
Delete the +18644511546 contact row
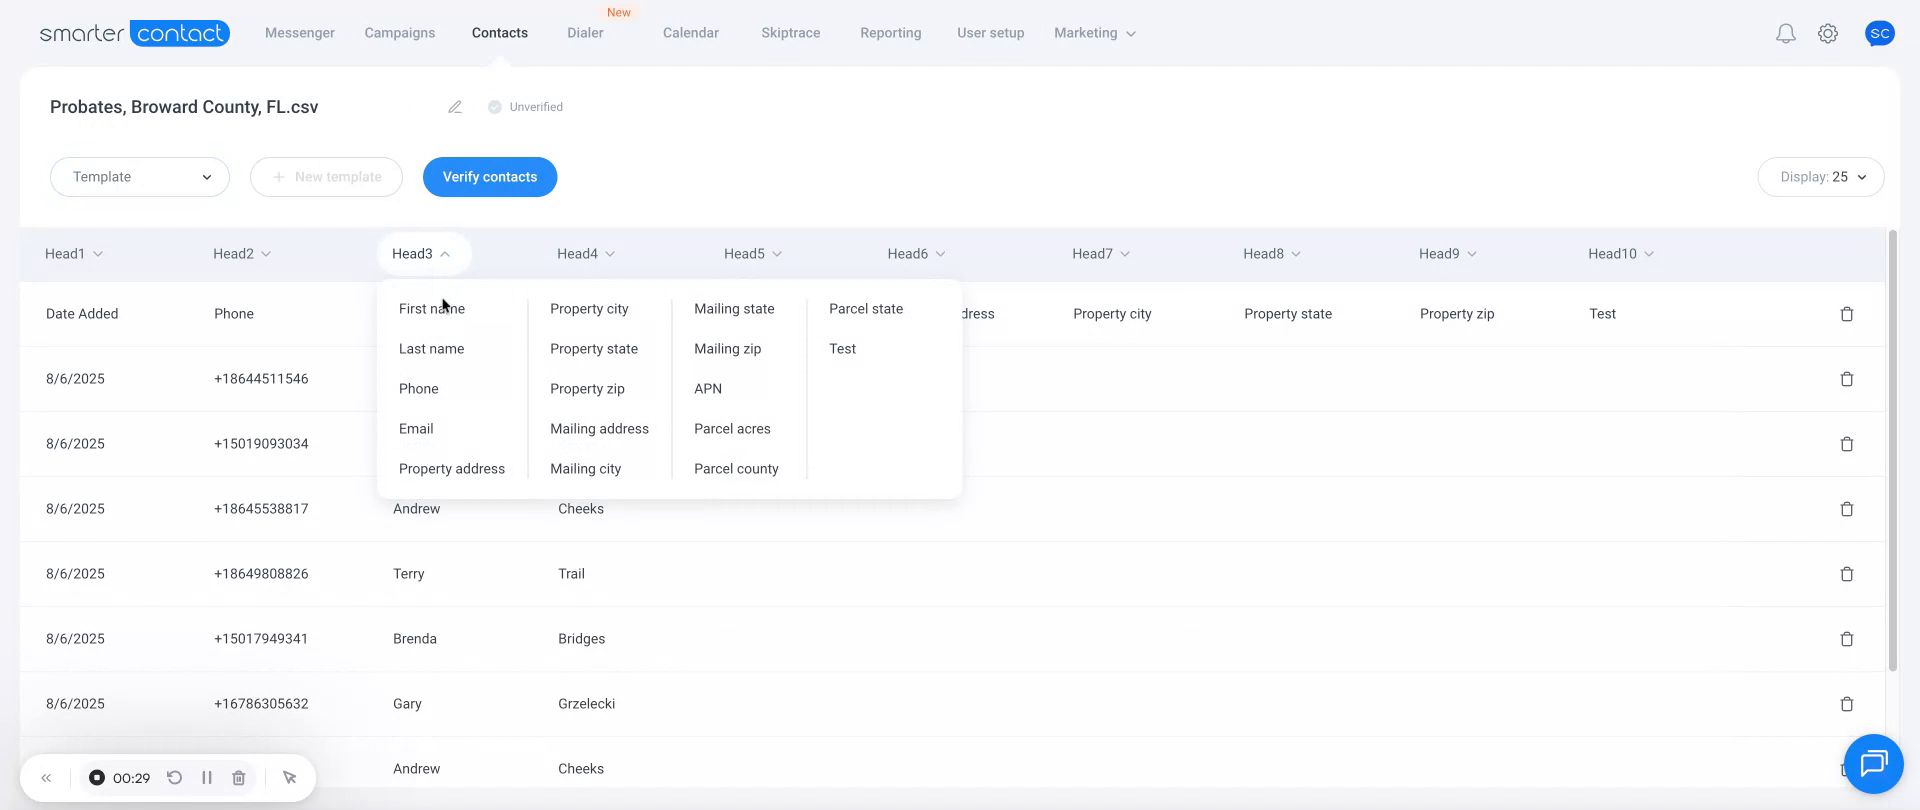[1847, 379]
